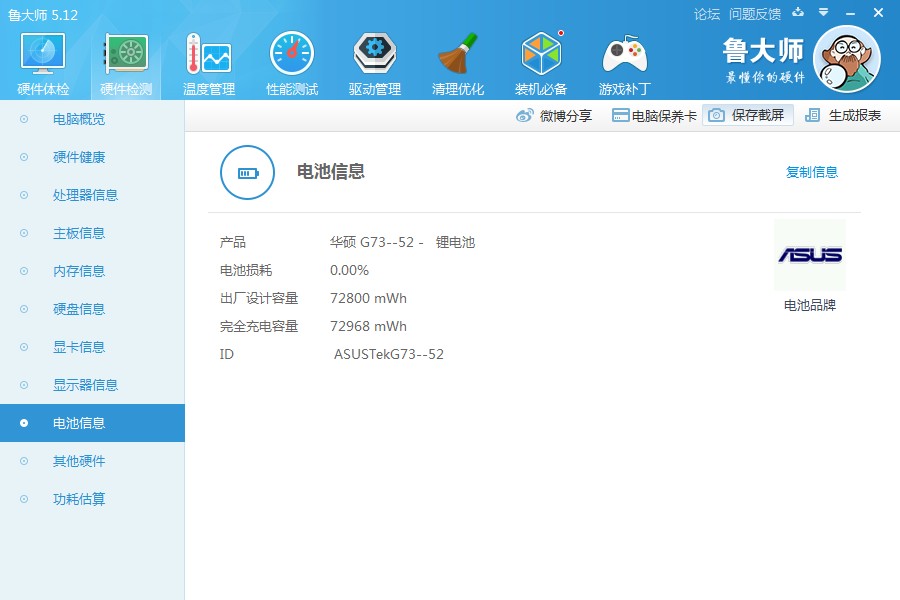The width and height of the screenshot is (900, 600).
Task: Click 微博分享 share button
Action: point(554,116)
